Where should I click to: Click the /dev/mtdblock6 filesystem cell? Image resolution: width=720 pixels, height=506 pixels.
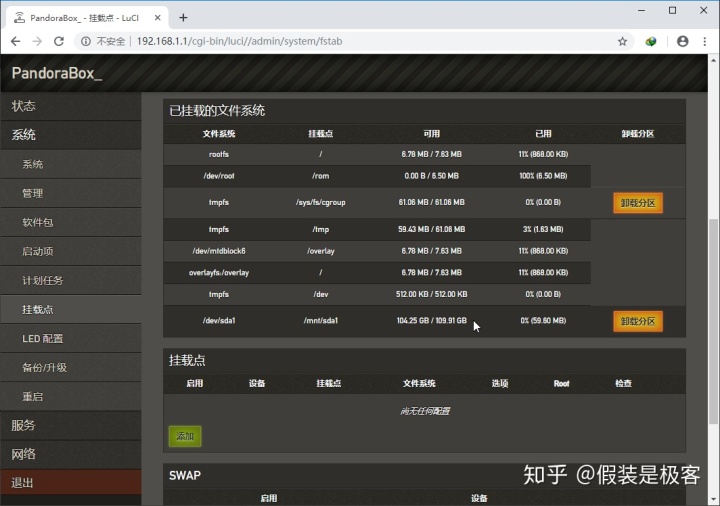(x=219, y=251)
